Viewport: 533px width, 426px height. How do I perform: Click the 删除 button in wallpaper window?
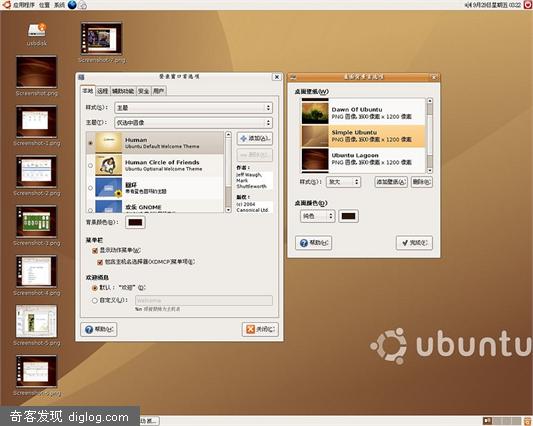tap(422, 182)
